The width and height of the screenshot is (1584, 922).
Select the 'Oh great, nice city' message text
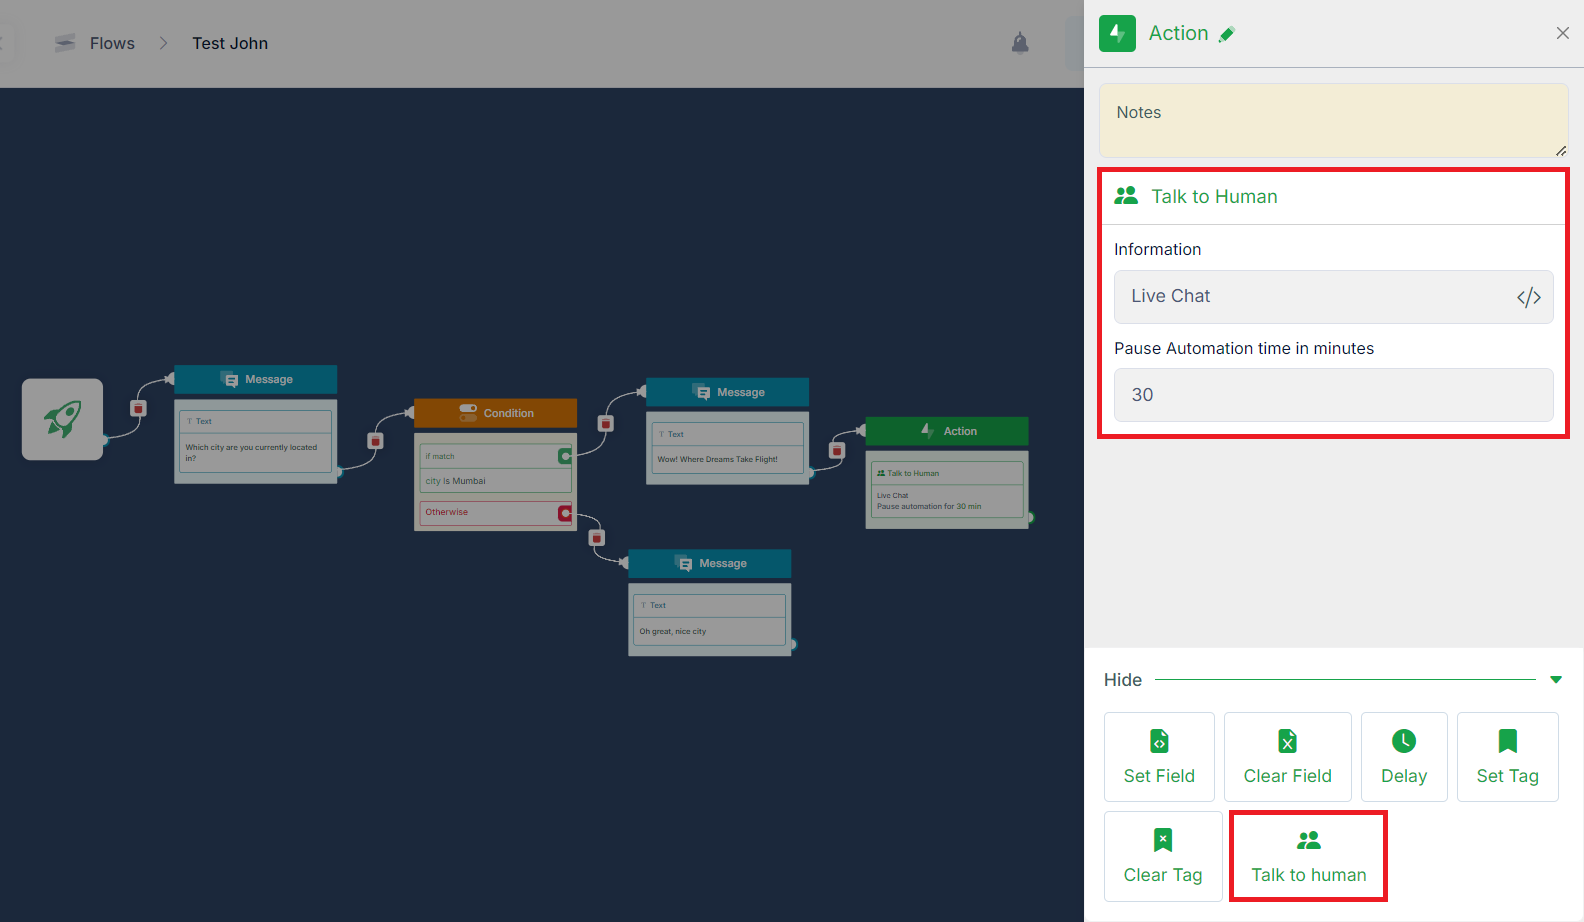click(673, 631)
